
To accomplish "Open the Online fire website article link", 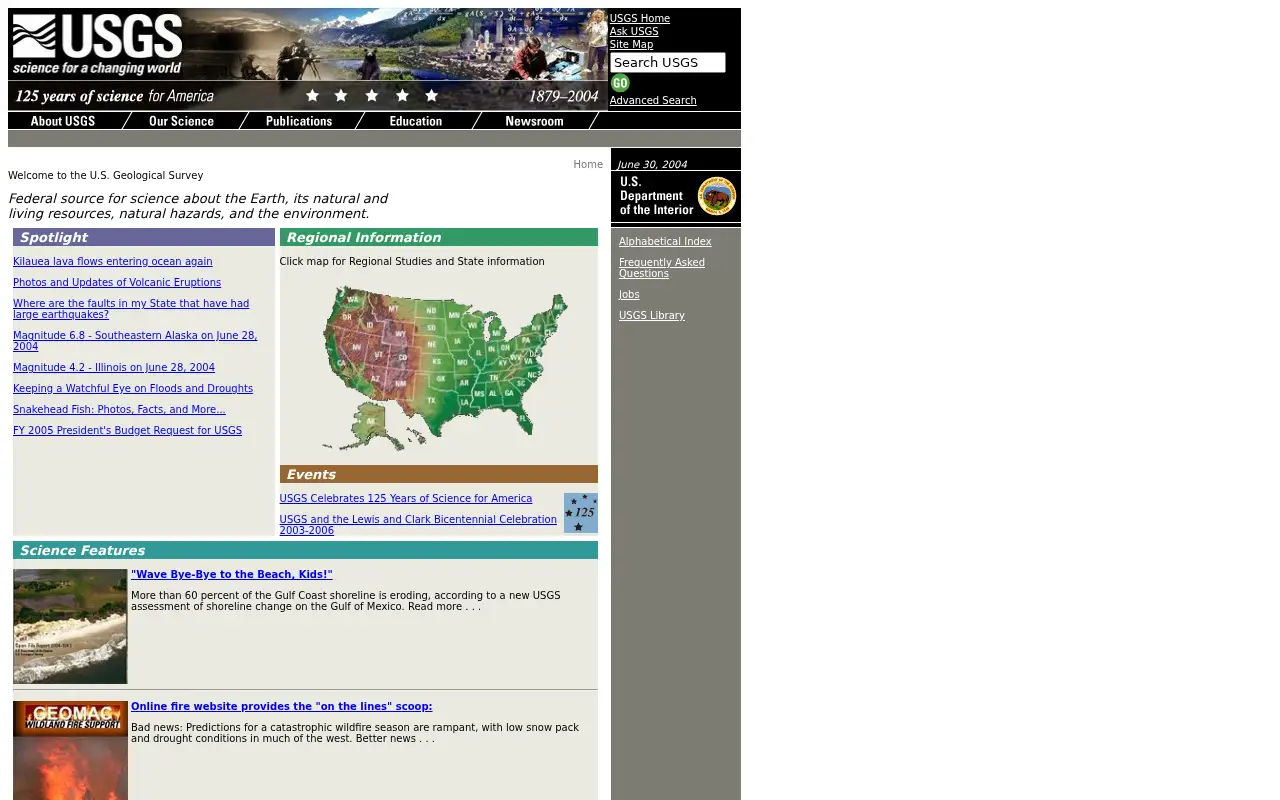I will pos(282,706).
